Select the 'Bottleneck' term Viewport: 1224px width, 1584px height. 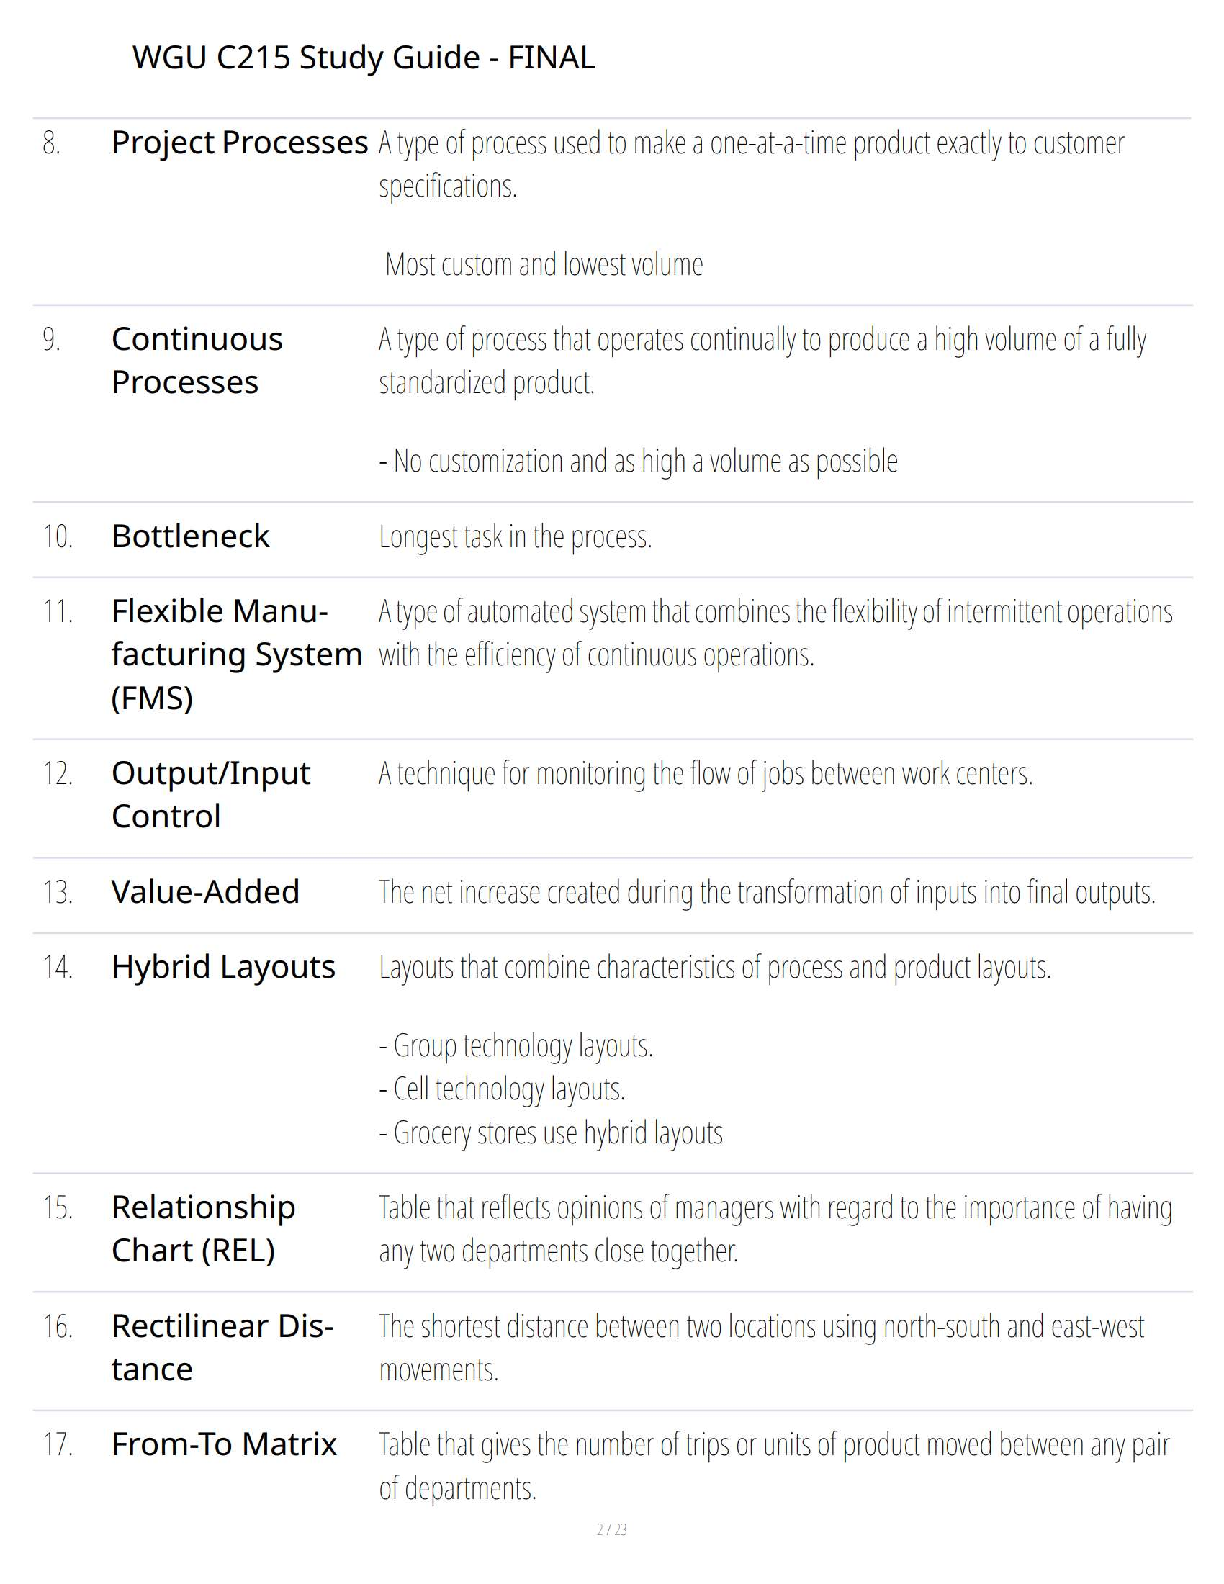190,536
